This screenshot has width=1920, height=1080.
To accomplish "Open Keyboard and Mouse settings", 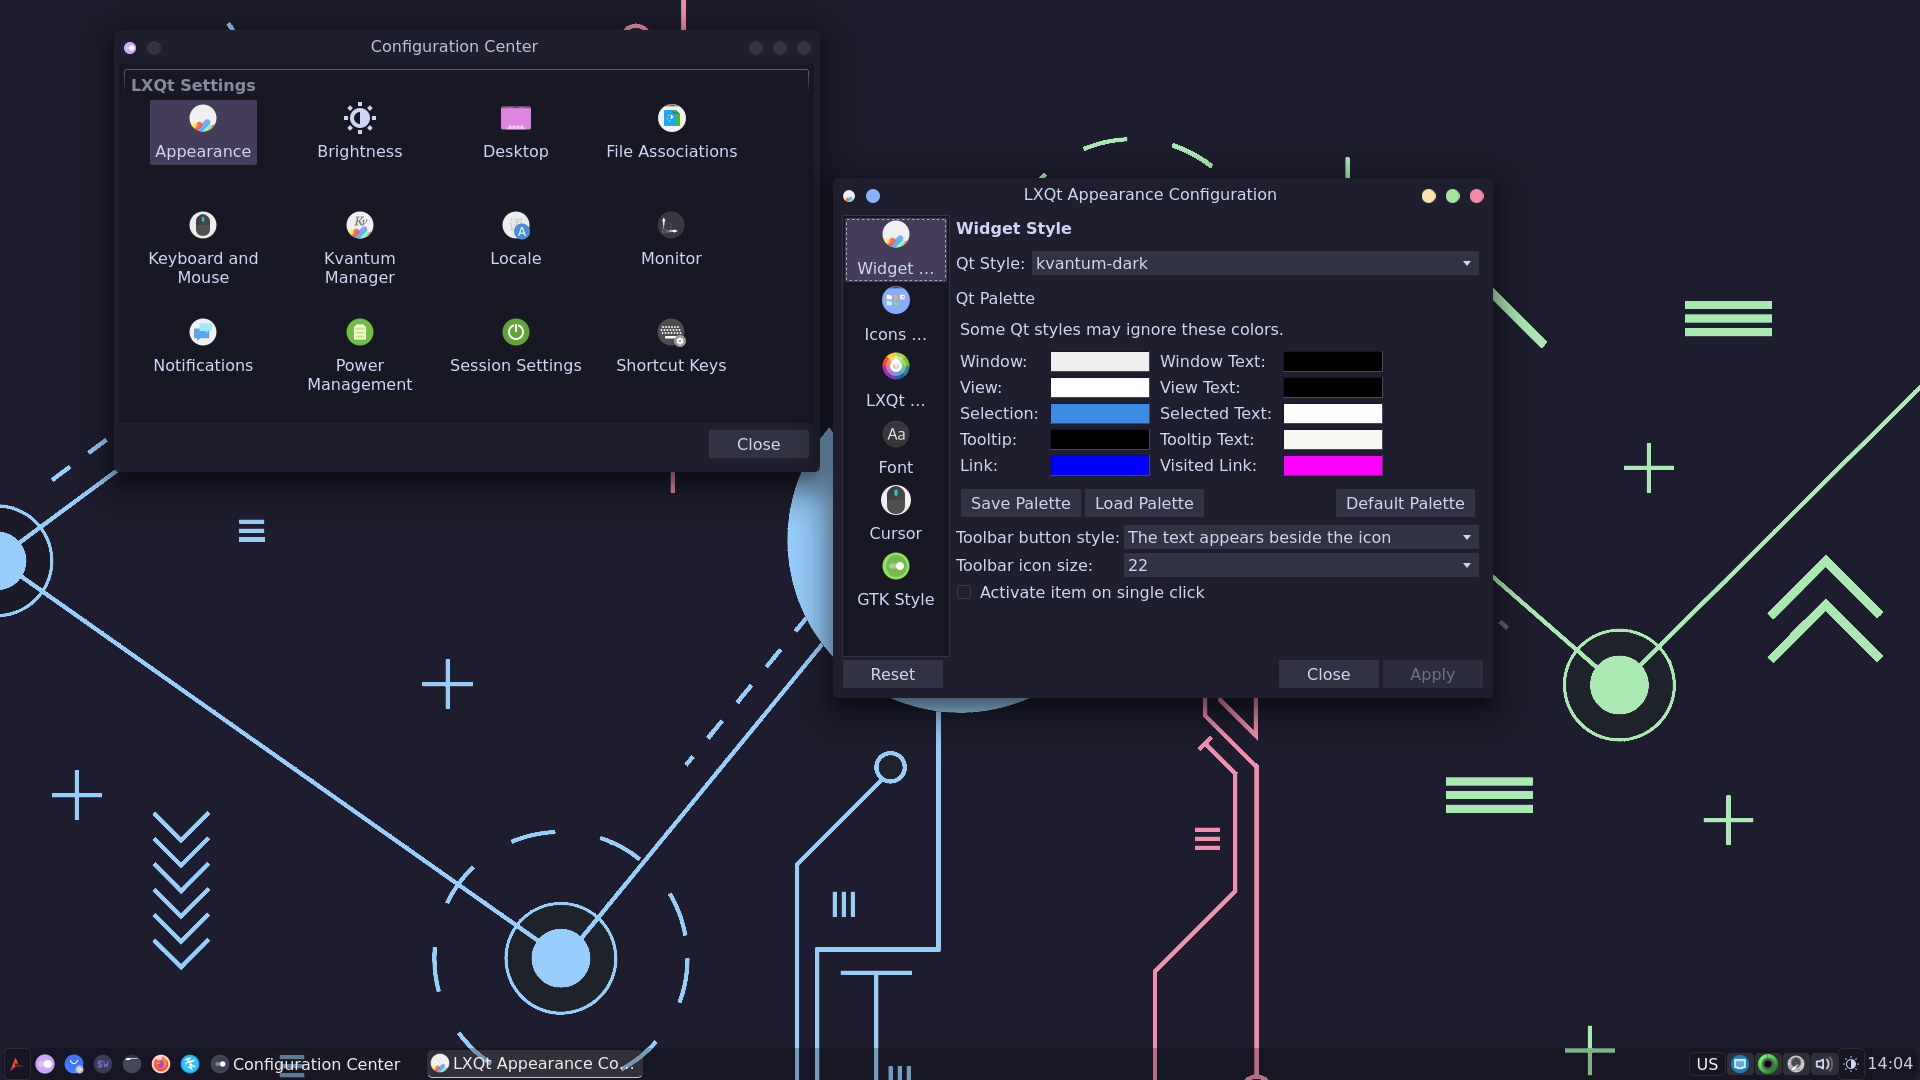I will click(x=203, y=248).
